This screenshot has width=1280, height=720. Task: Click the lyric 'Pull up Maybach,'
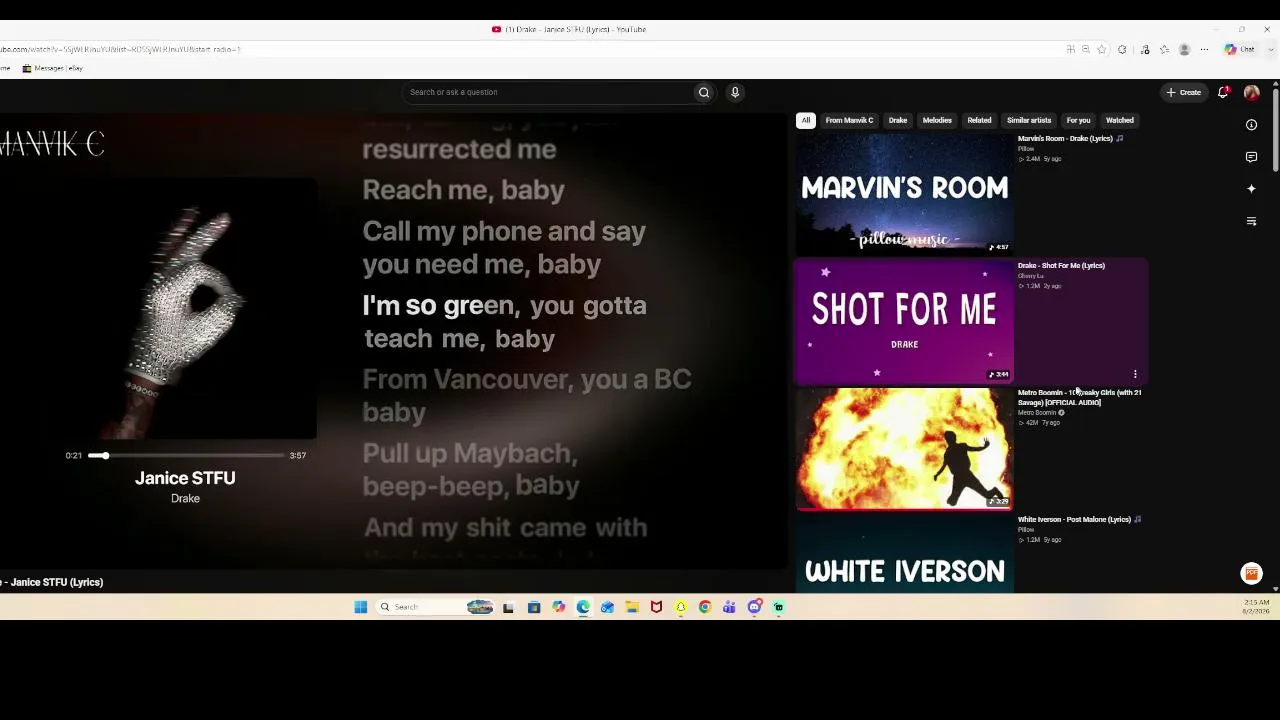pos(470,453)
